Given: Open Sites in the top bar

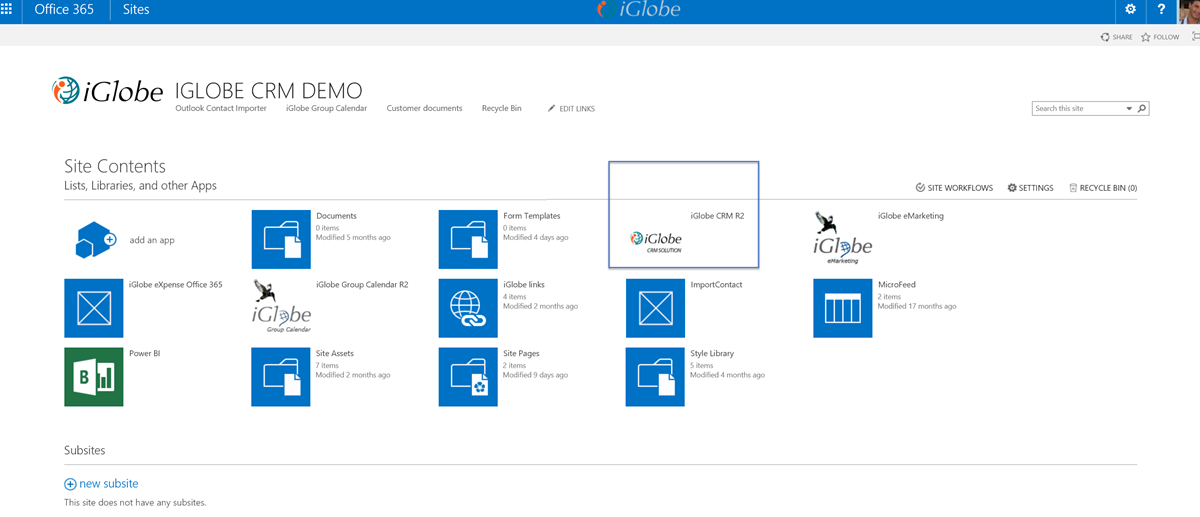Looking at the screenshot, I should [x=136, y=9].
